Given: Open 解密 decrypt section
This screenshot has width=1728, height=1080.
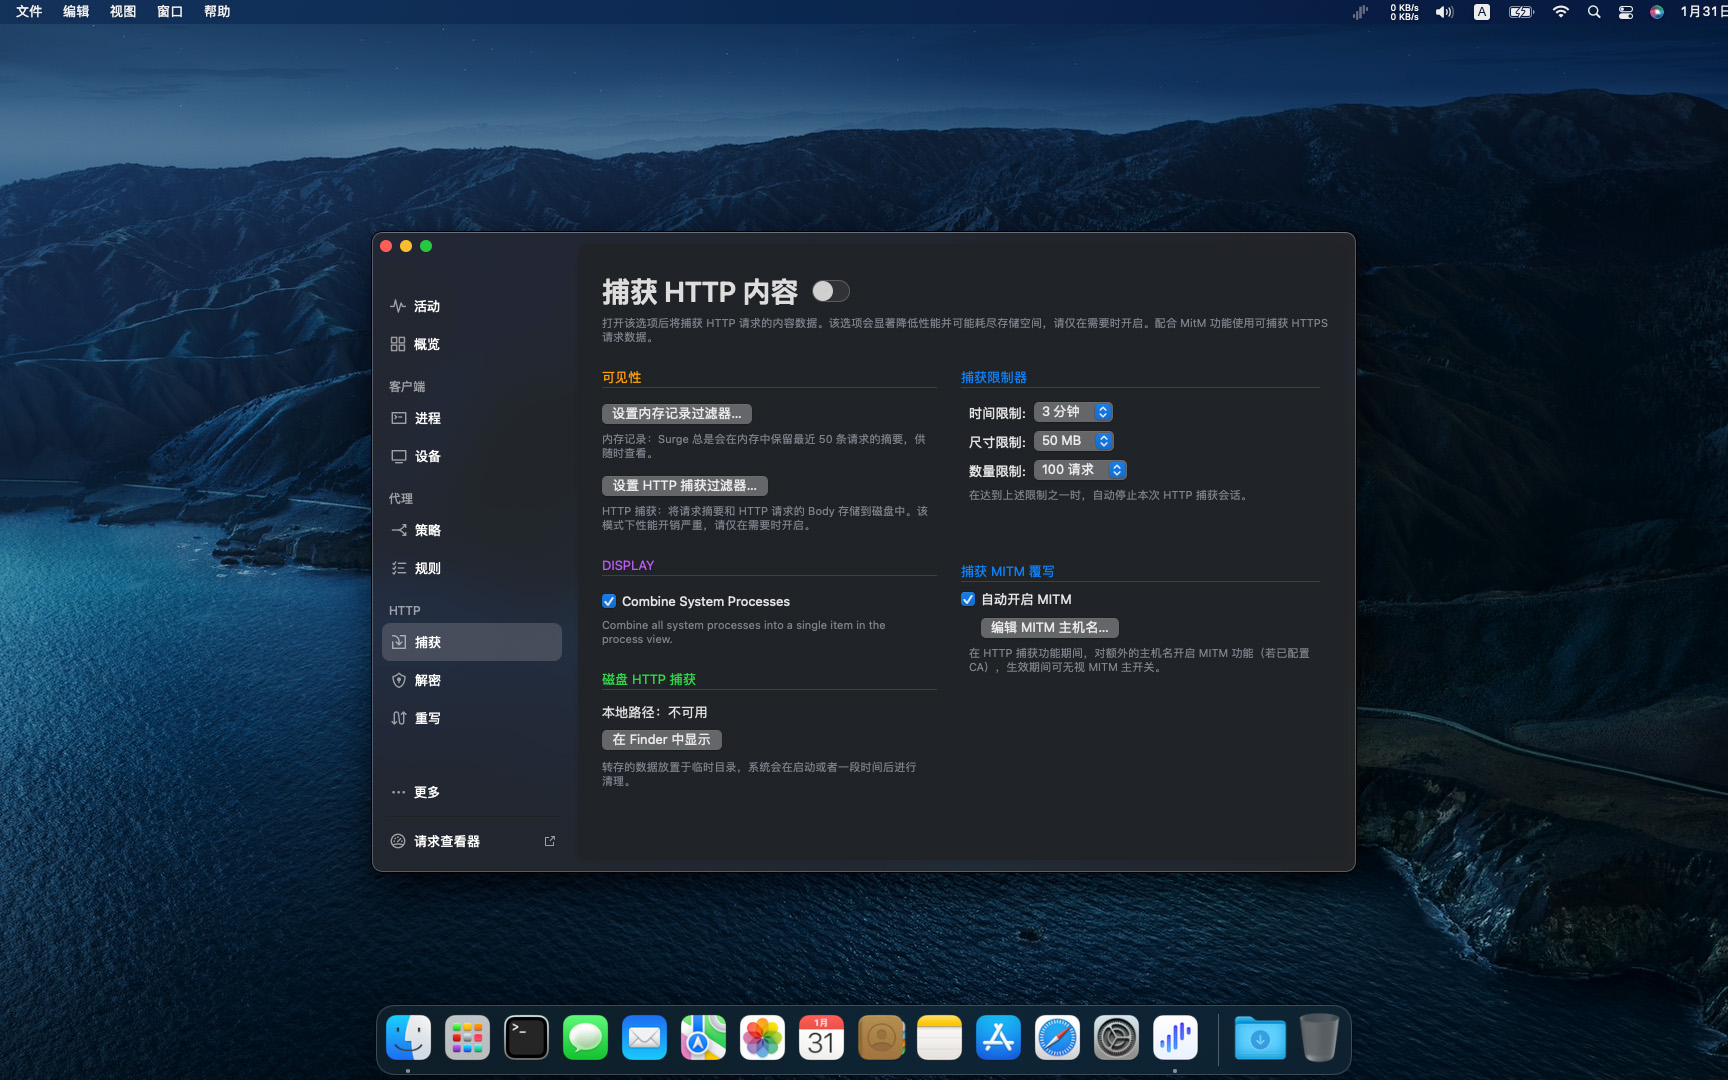Looking at the screenshot, I should point(471,680).
